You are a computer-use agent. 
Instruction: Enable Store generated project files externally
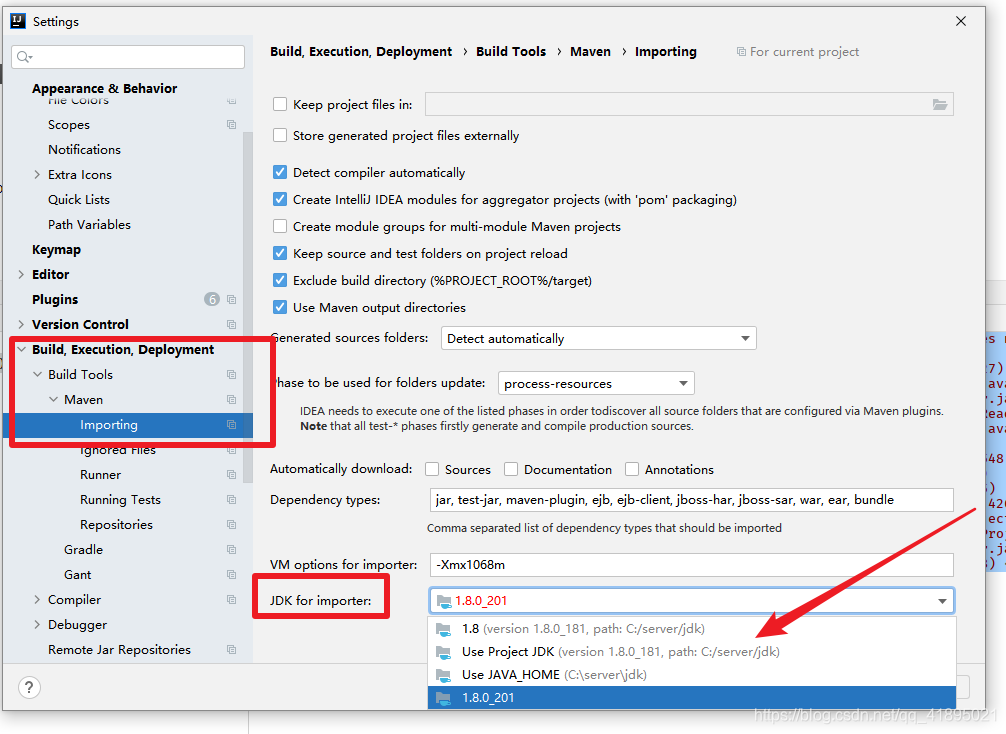280,135
